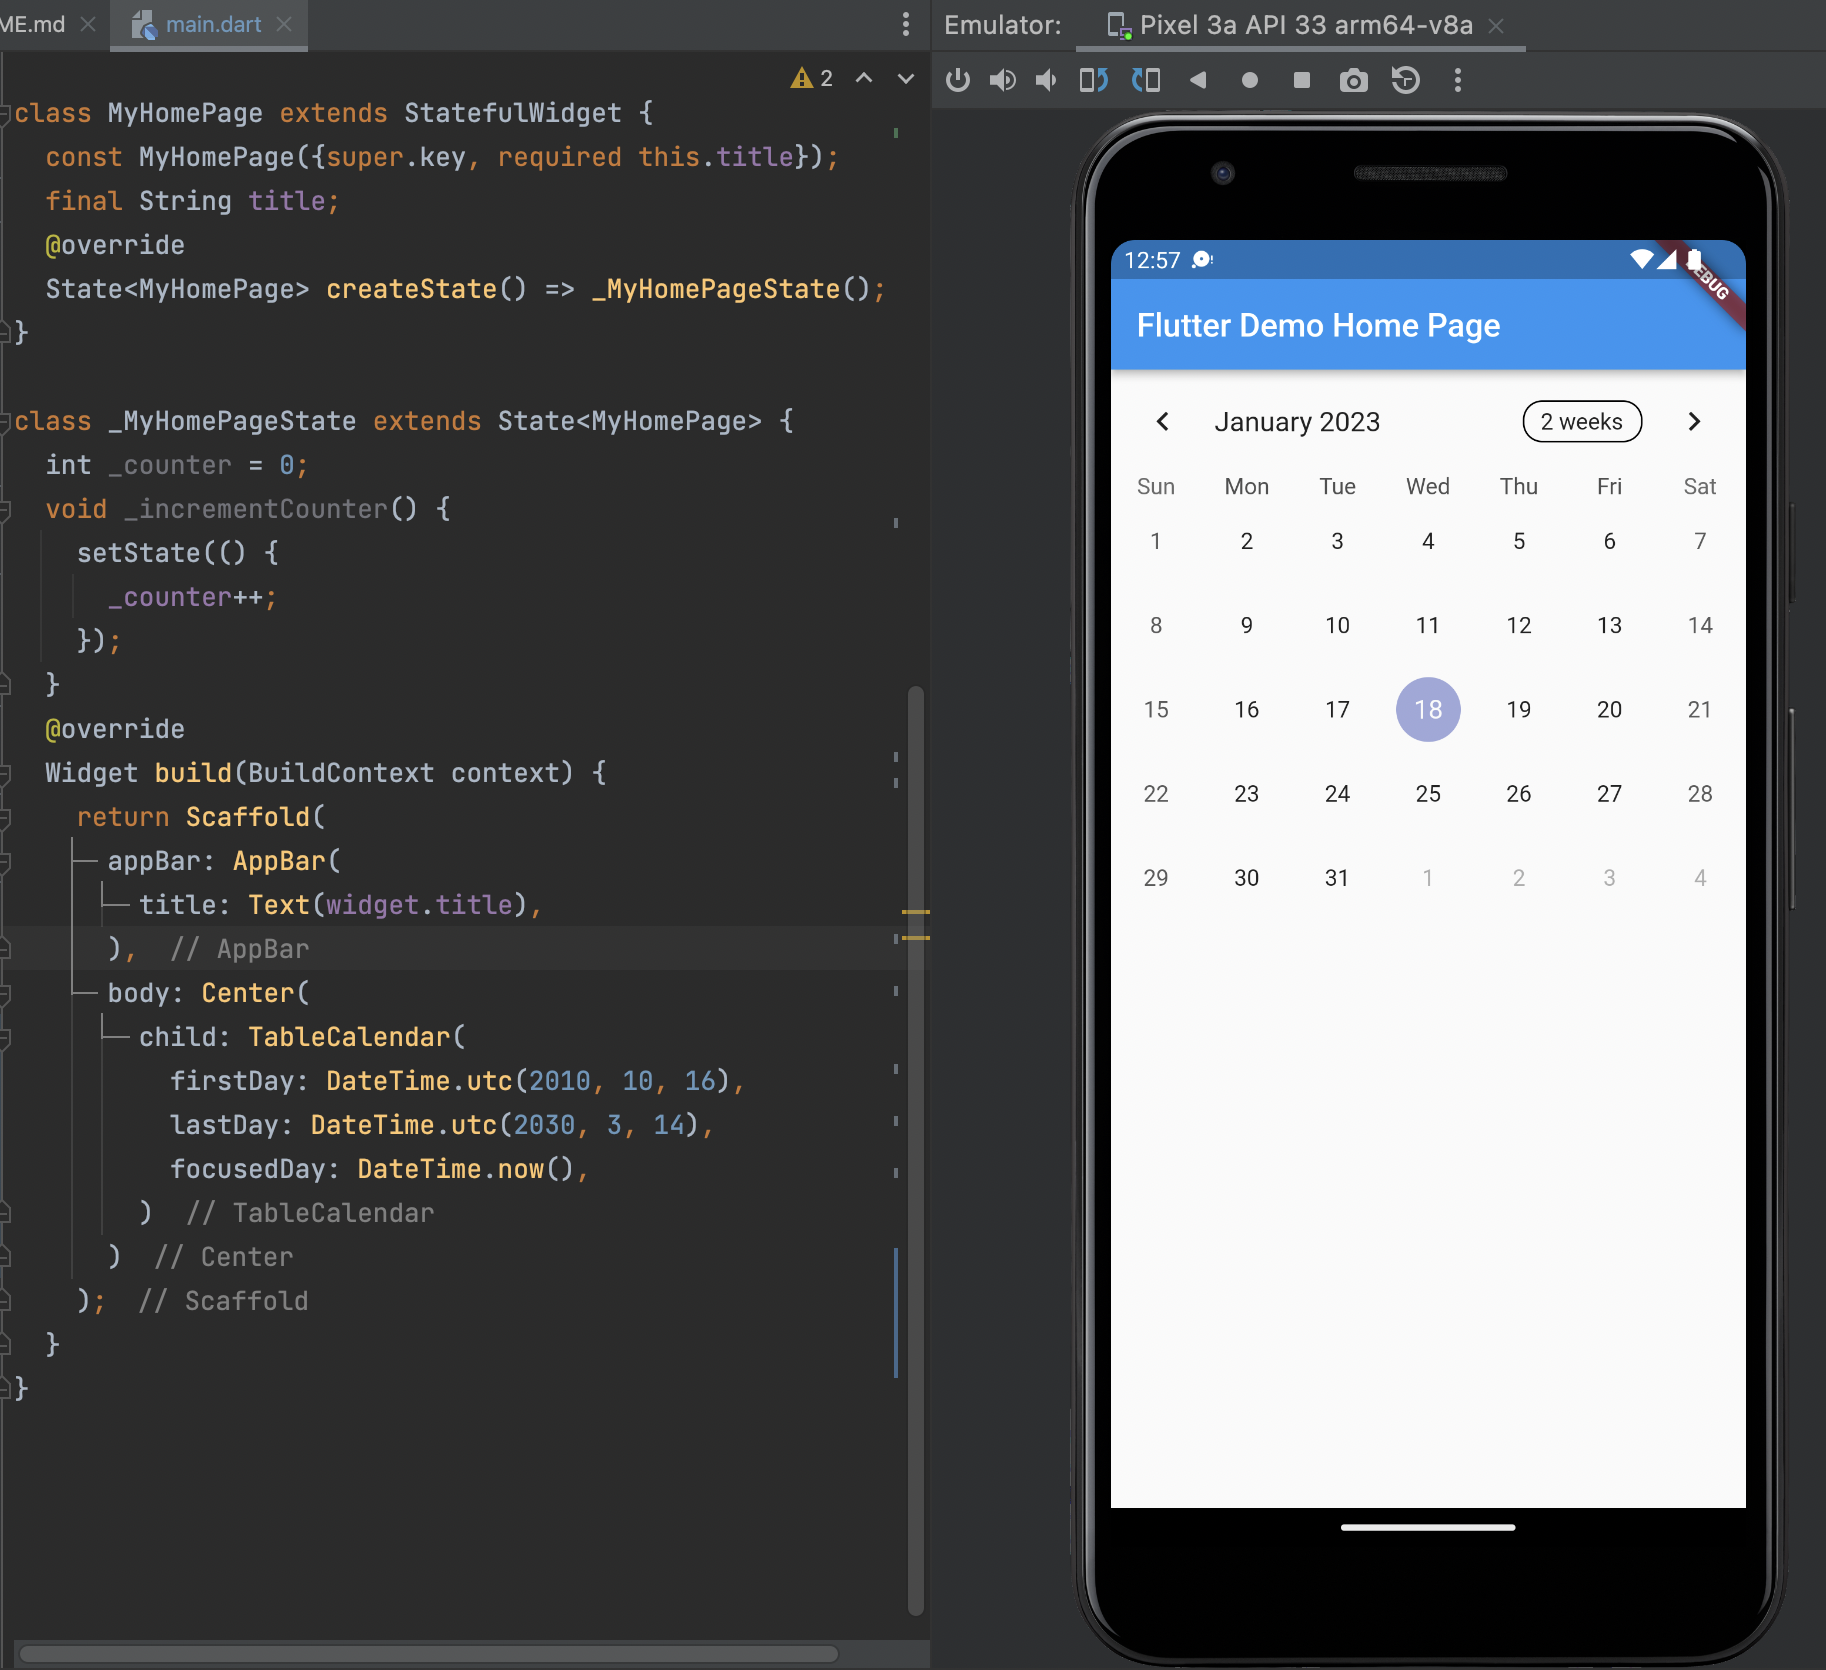The image size is (1826, 1670).
Task: Toggle the '2 weeks' calendar format button
Action: (1582, 422)
